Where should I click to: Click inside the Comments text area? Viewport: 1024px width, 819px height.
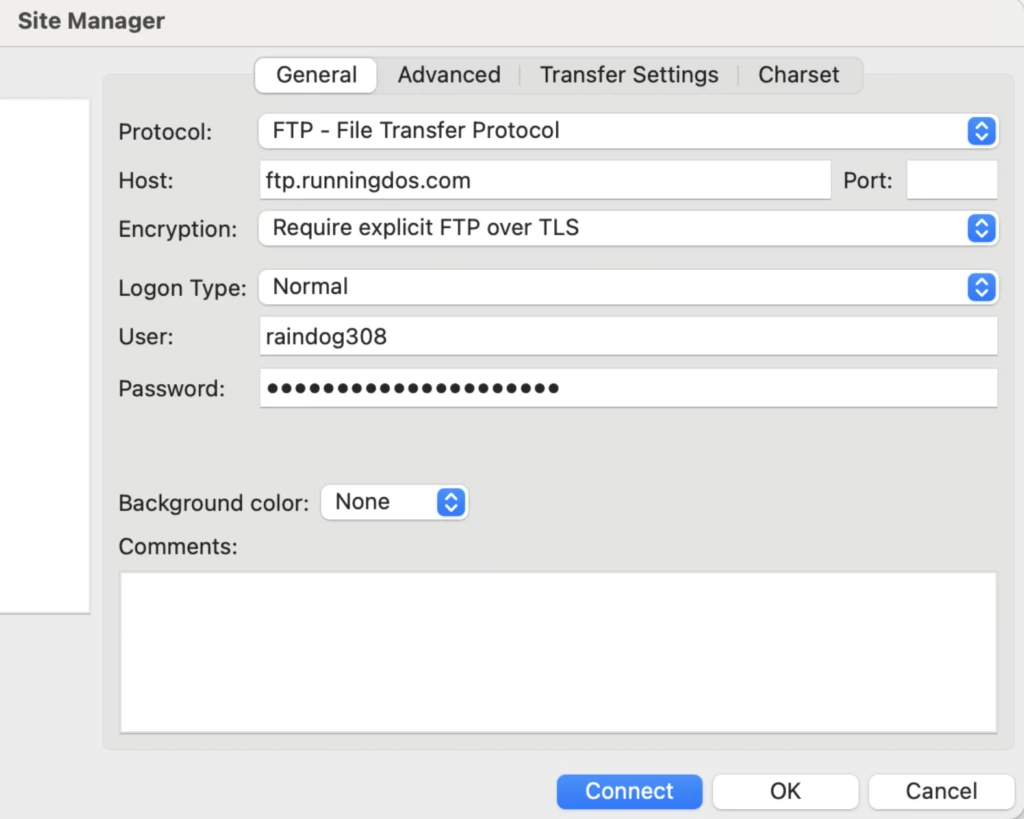(x=558, y=650)
